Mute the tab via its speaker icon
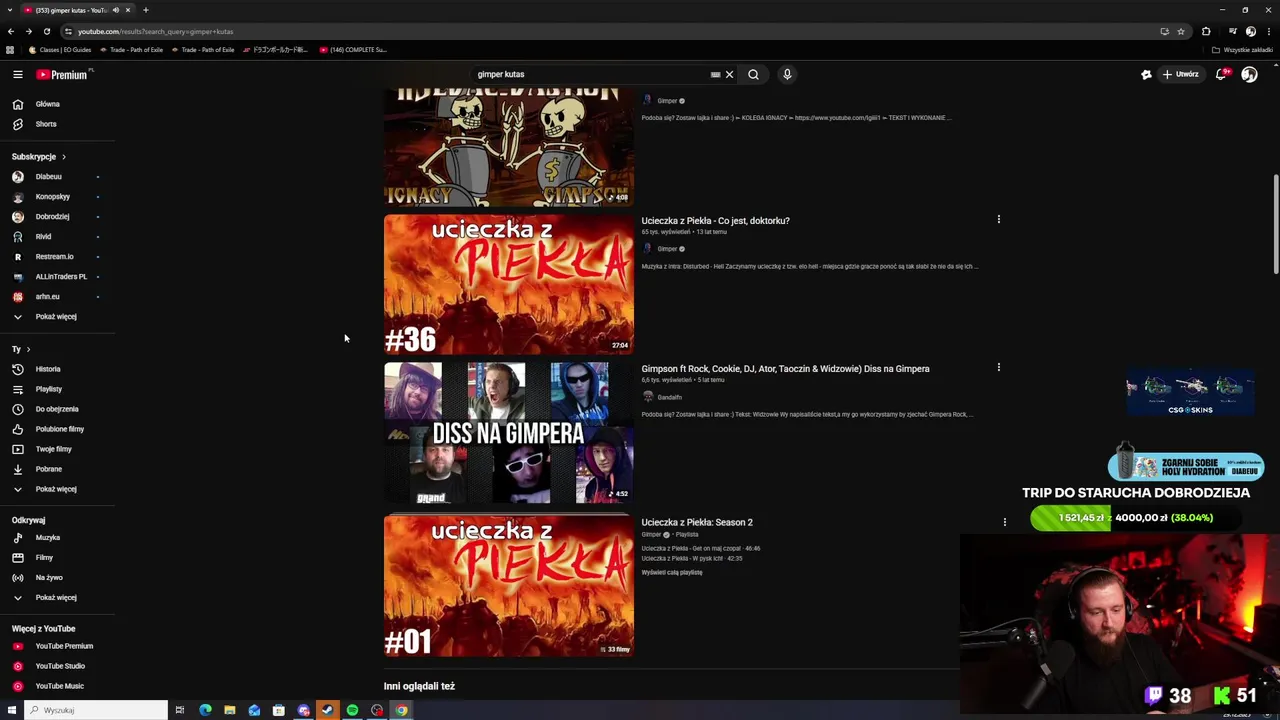 click(x=116, y=10)
